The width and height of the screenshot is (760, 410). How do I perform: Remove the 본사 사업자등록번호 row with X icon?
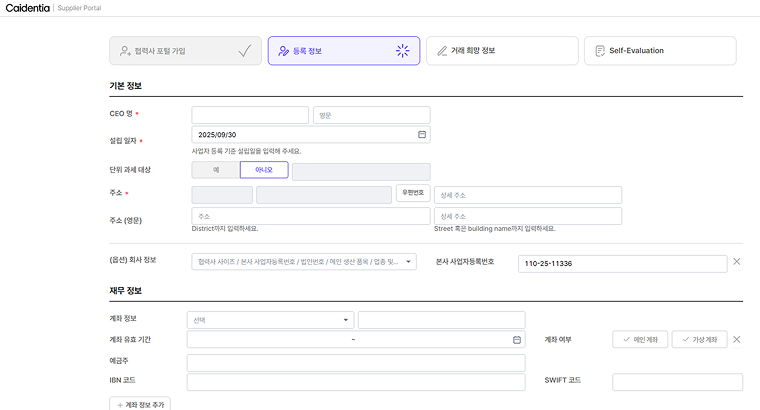point(737,262)
